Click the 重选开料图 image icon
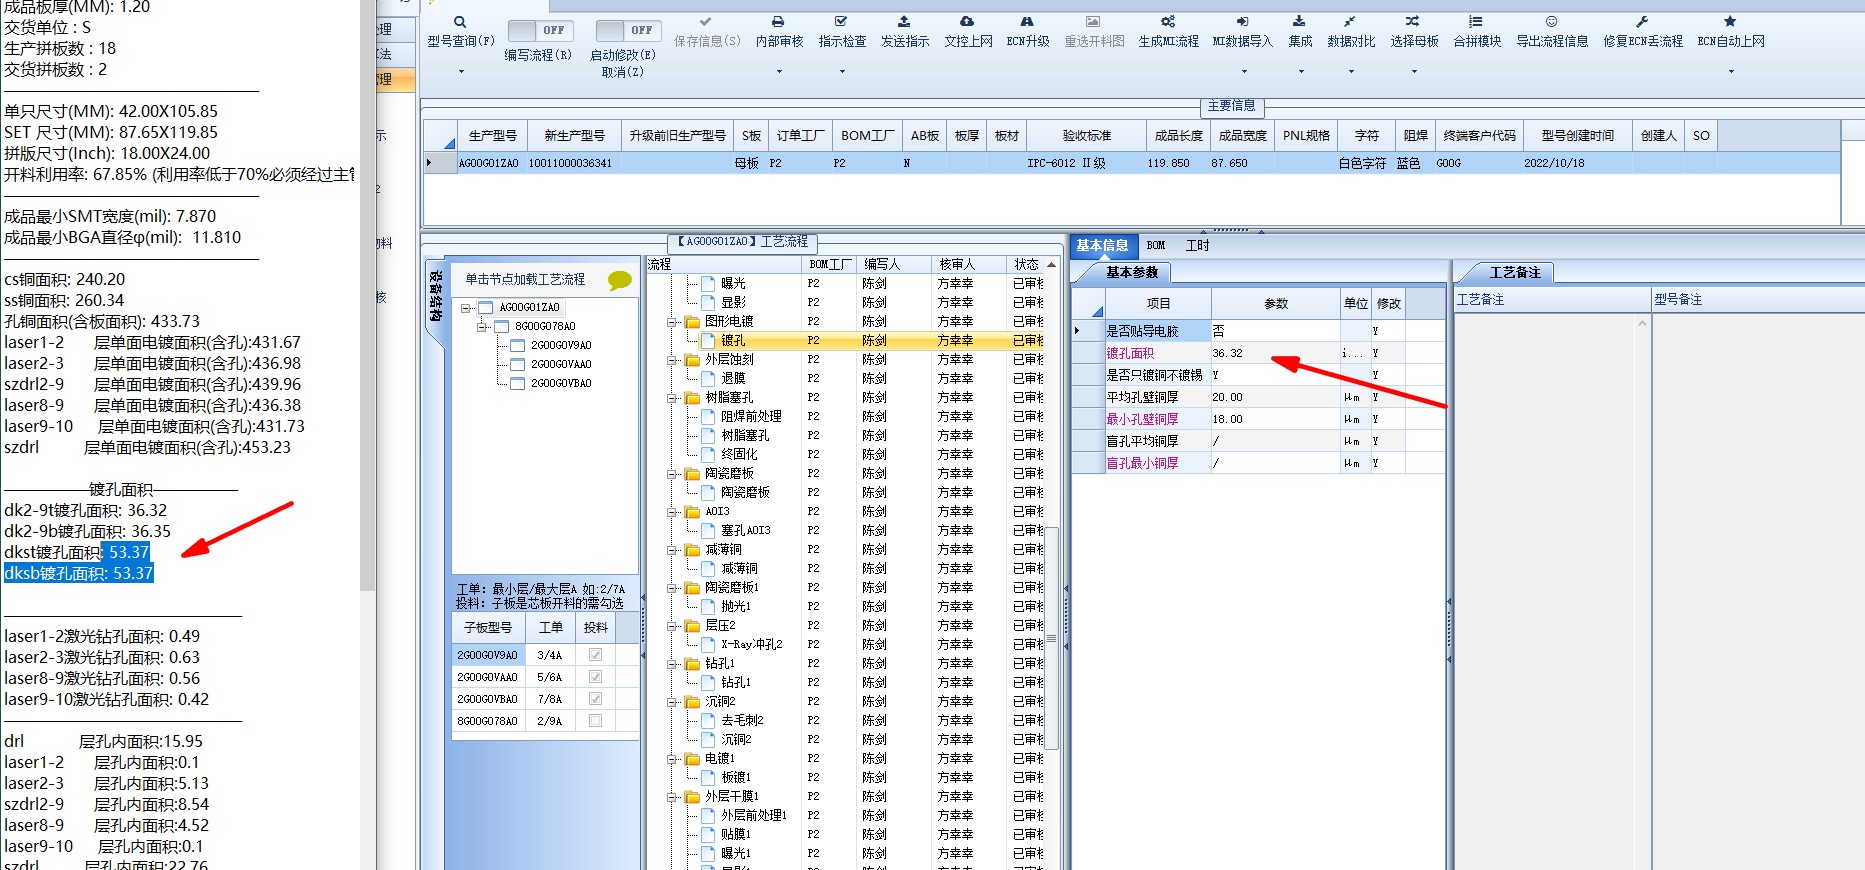1865x870 pixels. coord(1093,21)
